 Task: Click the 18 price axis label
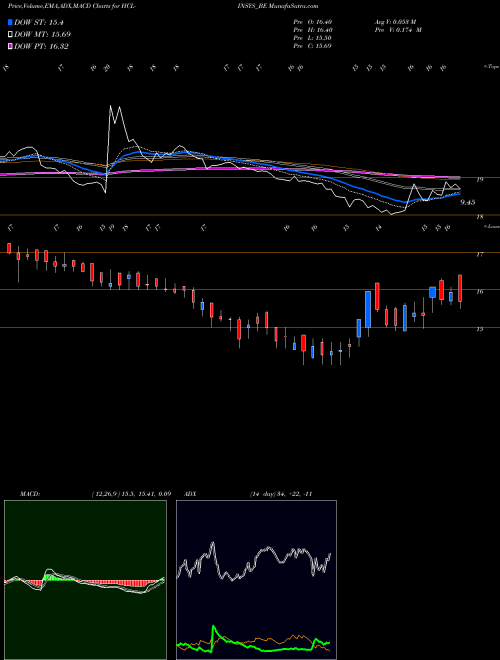(x=479, y=217)
